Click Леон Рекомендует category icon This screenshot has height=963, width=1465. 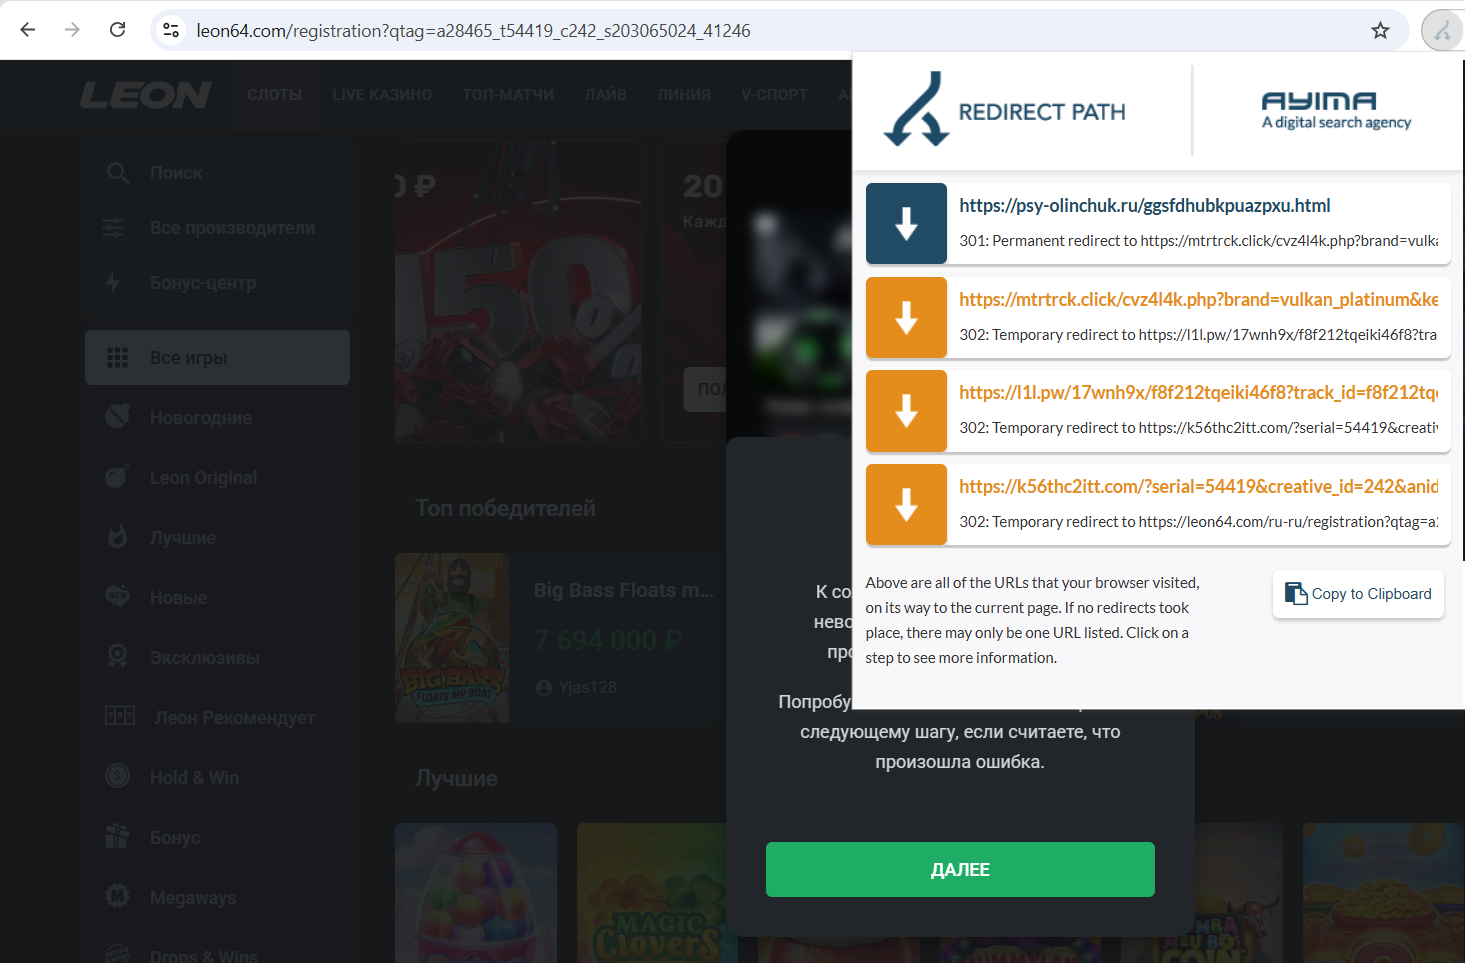120,716
